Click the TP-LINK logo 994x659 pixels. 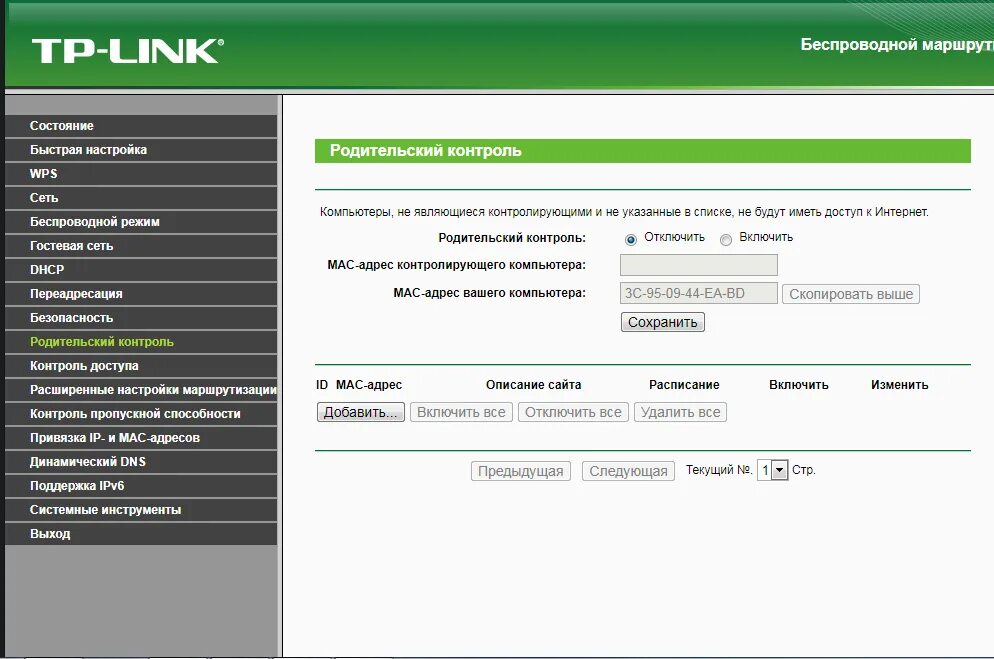click(127, 51)
